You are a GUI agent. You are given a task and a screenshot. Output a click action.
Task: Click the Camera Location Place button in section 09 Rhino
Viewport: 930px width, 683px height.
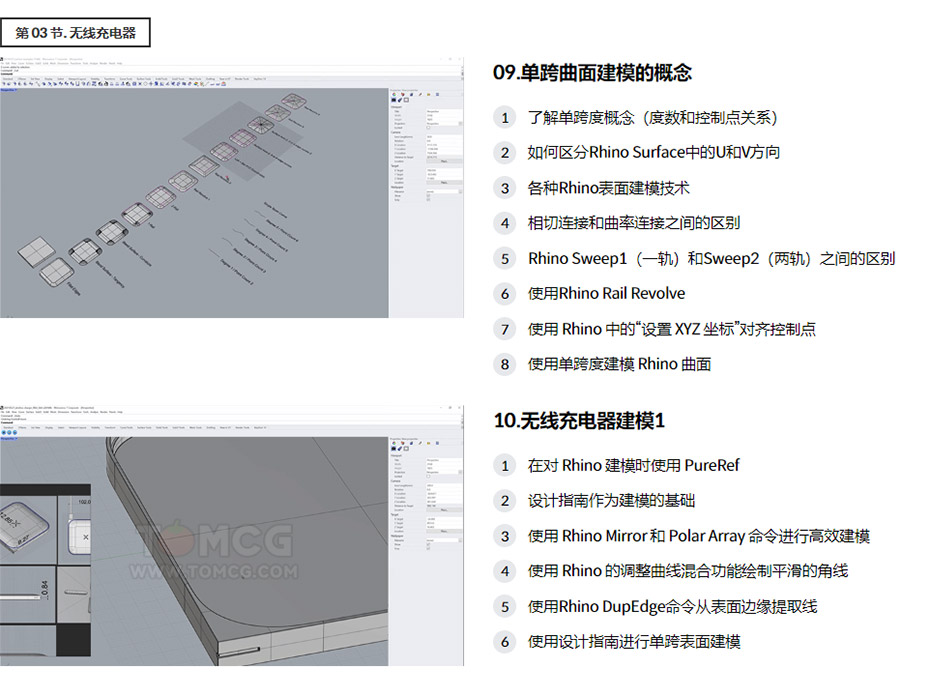444,161
